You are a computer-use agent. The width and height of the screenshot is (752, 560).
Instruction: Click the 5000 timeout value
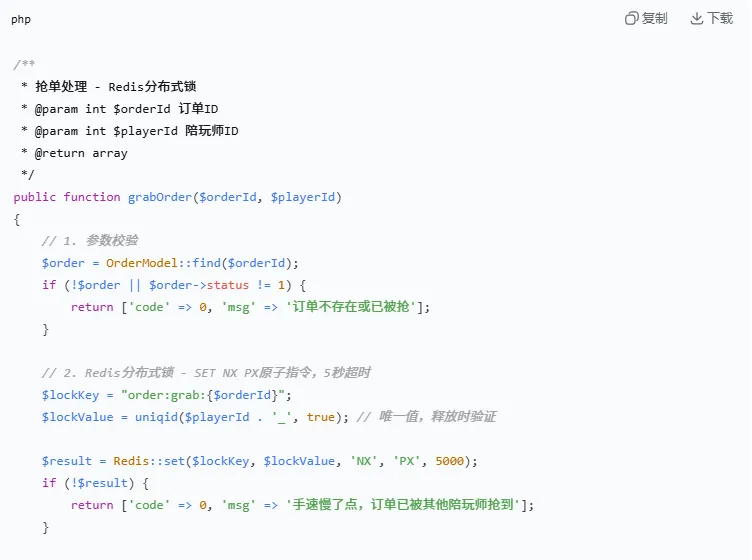[449, 461]
